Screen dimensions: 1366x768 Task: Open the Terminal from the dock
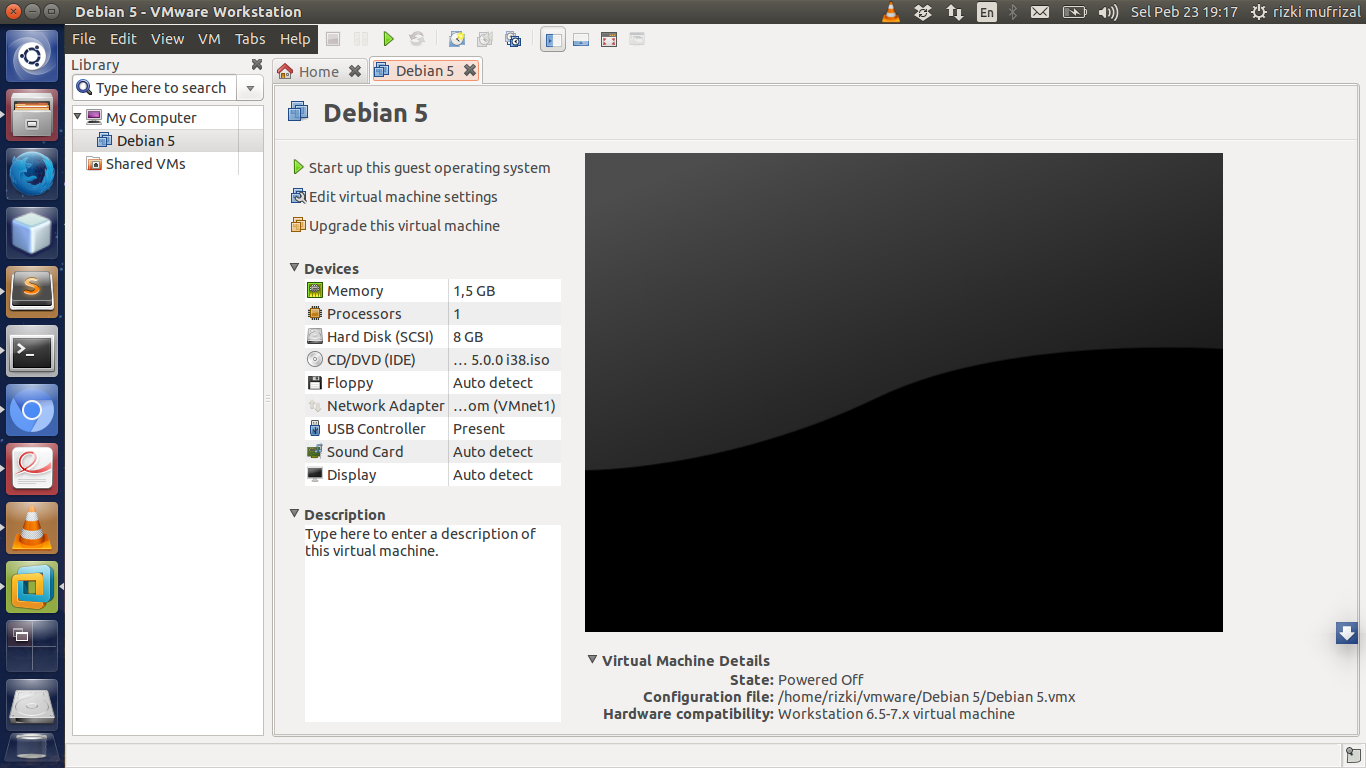[x=33, y=351]
